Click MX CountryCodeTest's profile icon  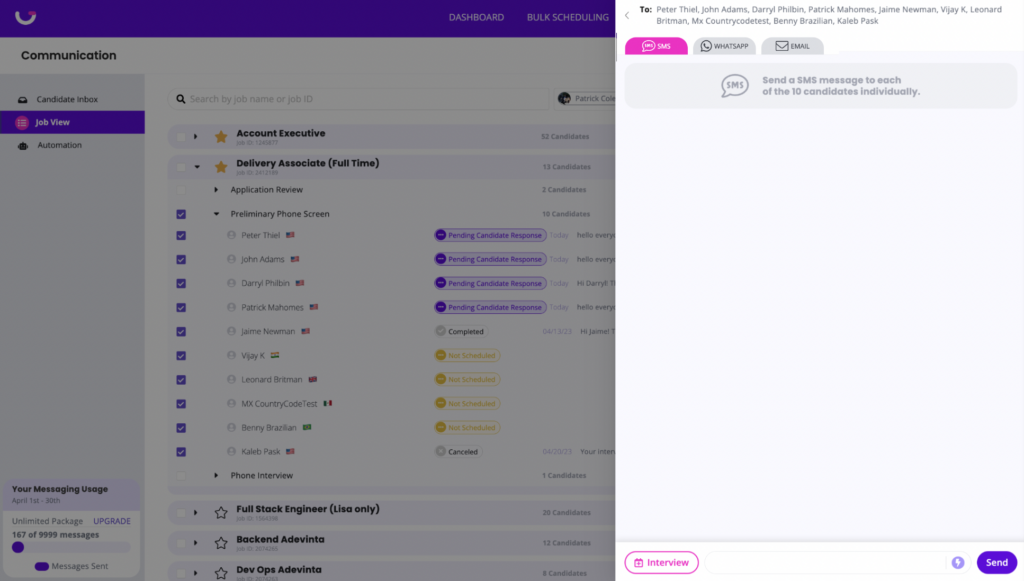pyautogui.click(x=231, y=403)
